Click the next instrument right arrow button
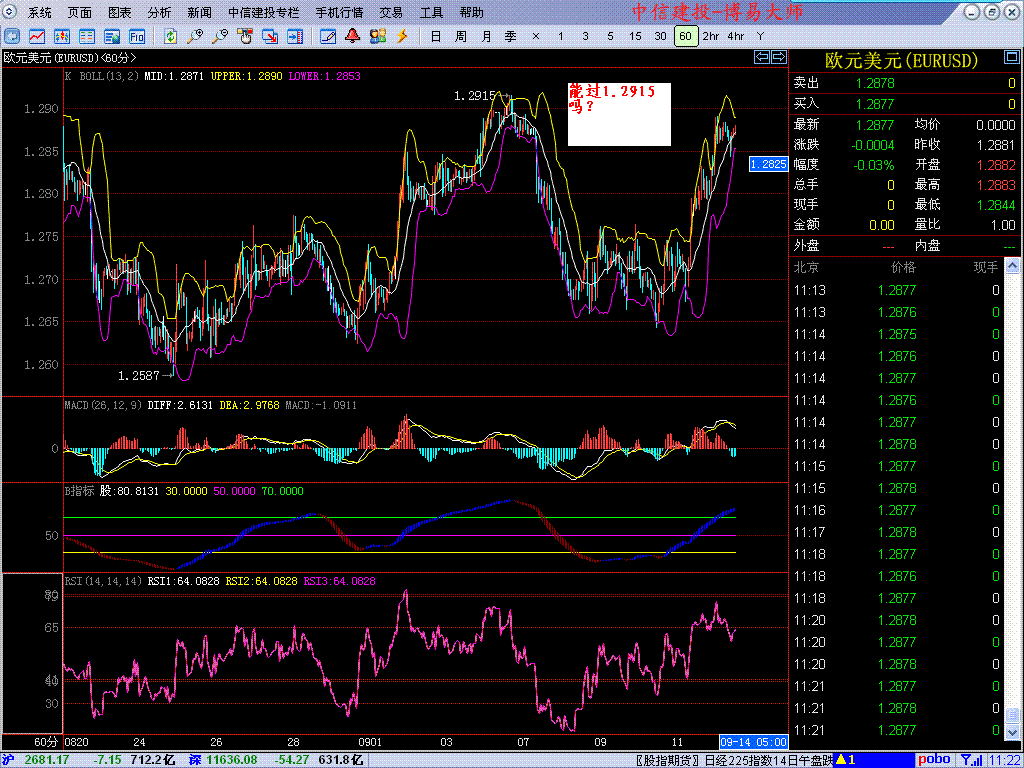1024x768 pixels. tap(775, 58)
